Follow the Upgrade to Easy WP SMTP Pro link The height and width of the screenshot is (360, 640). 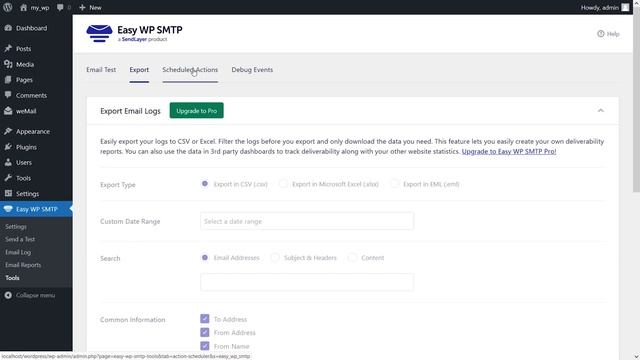509,151
